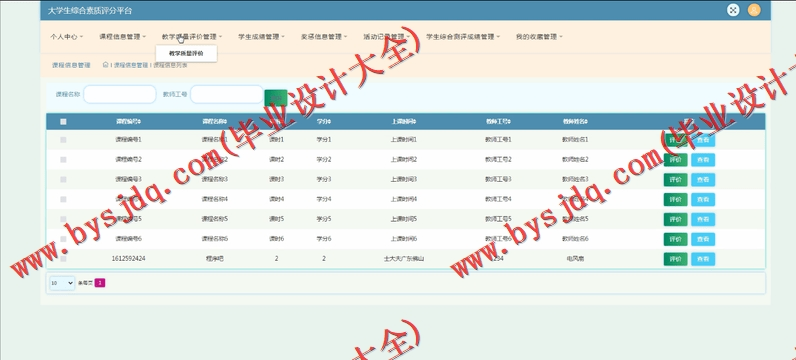796x360 pixels.
Task: Click 查看 button for 课程编号1 row
Action: [703, 140]
